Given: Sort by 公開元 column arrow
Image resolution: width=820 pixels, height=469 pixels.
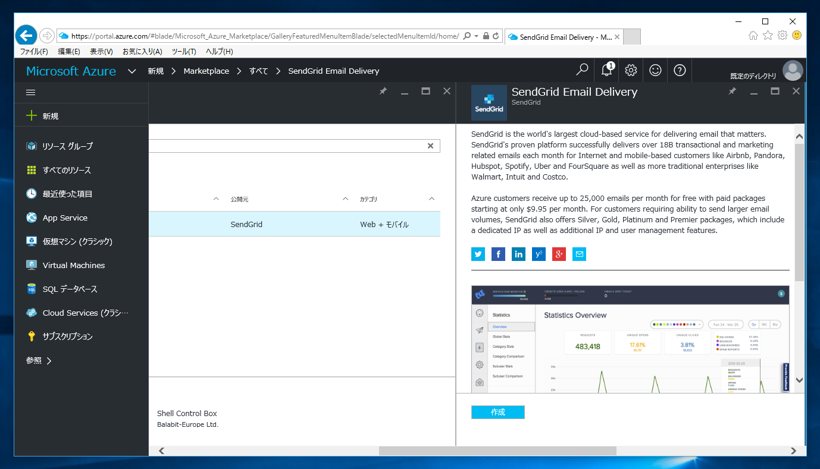Looking at the screenshot, I should (x=345, y=199).
